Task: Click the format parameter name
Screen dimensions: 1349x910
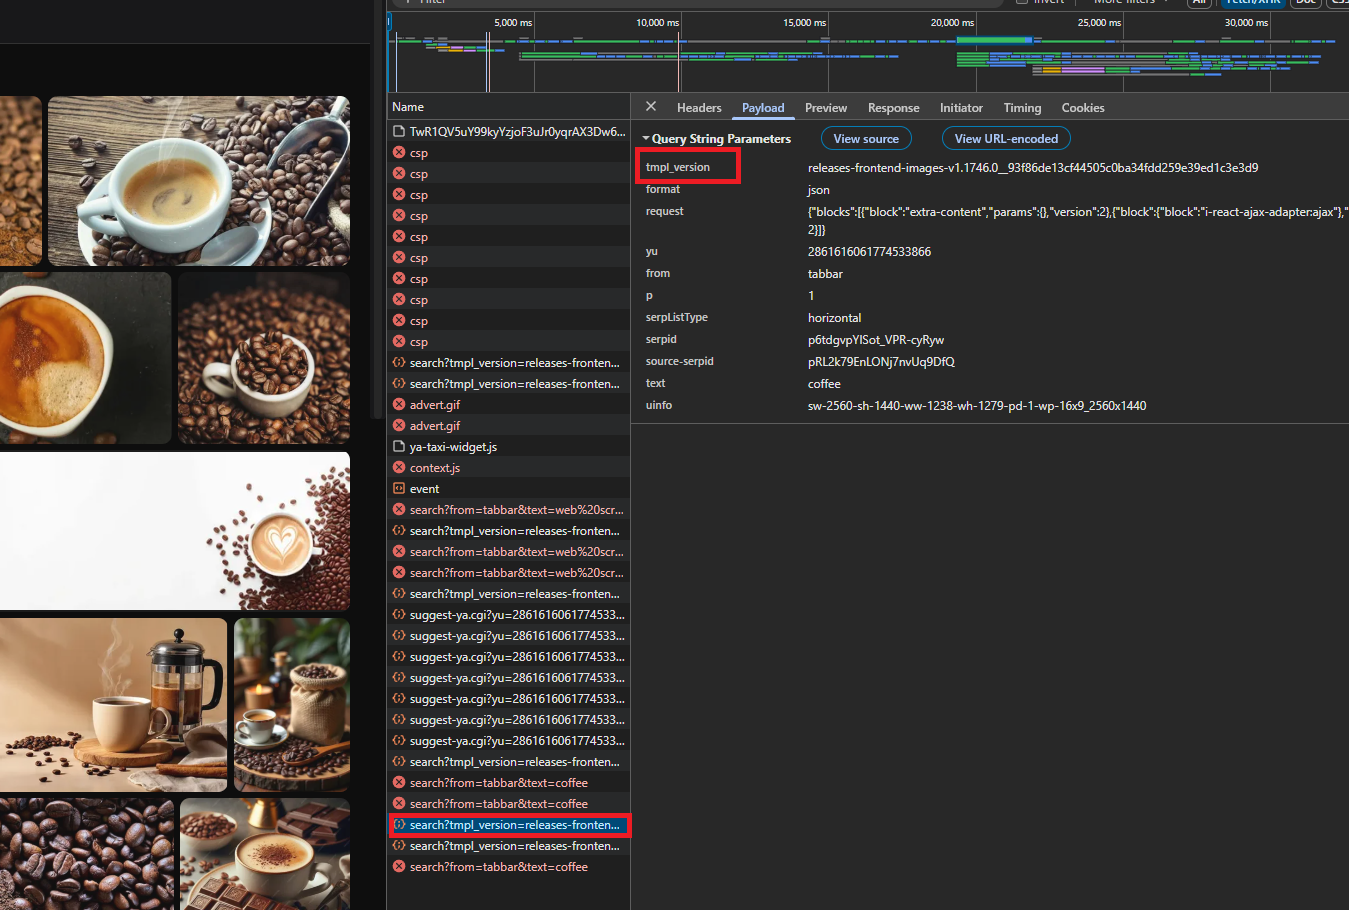Action: pyautogui.click(x=663, y=189)
